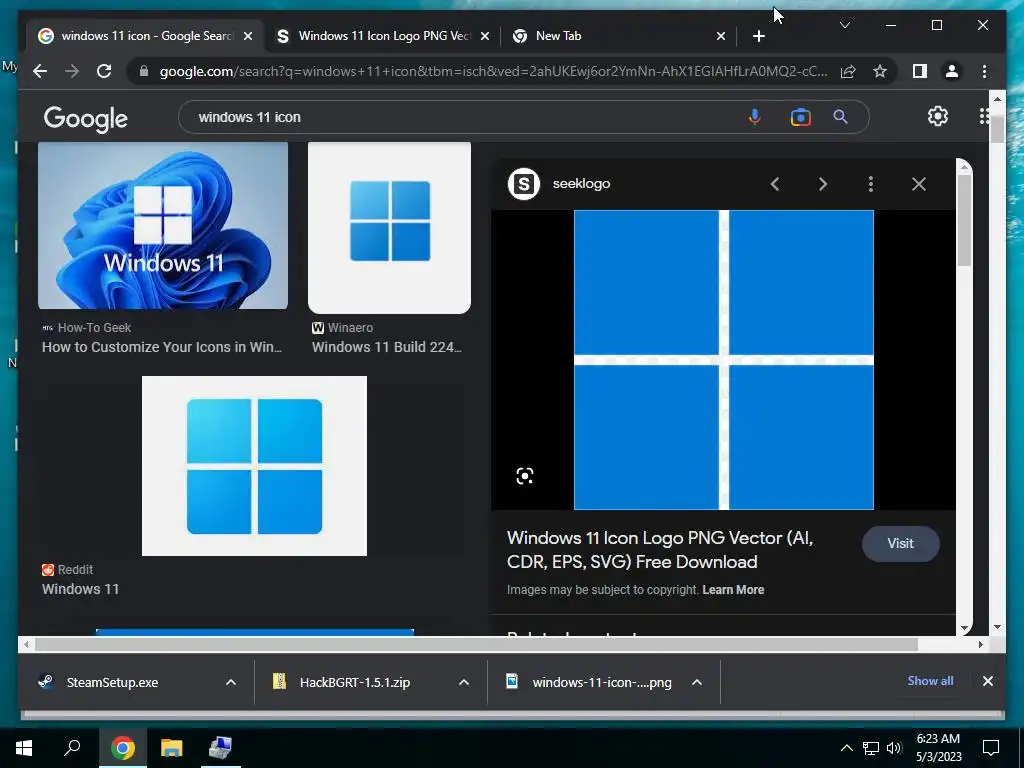Bookmark this page with the star icon

click(880, 71)
